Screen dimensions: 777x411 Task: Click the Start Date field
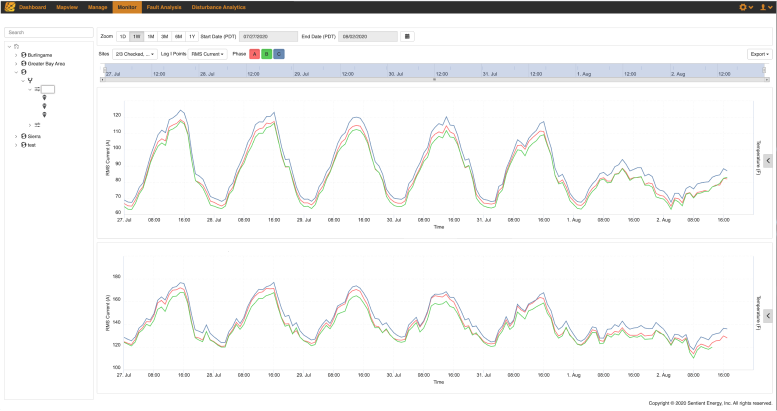269,37
